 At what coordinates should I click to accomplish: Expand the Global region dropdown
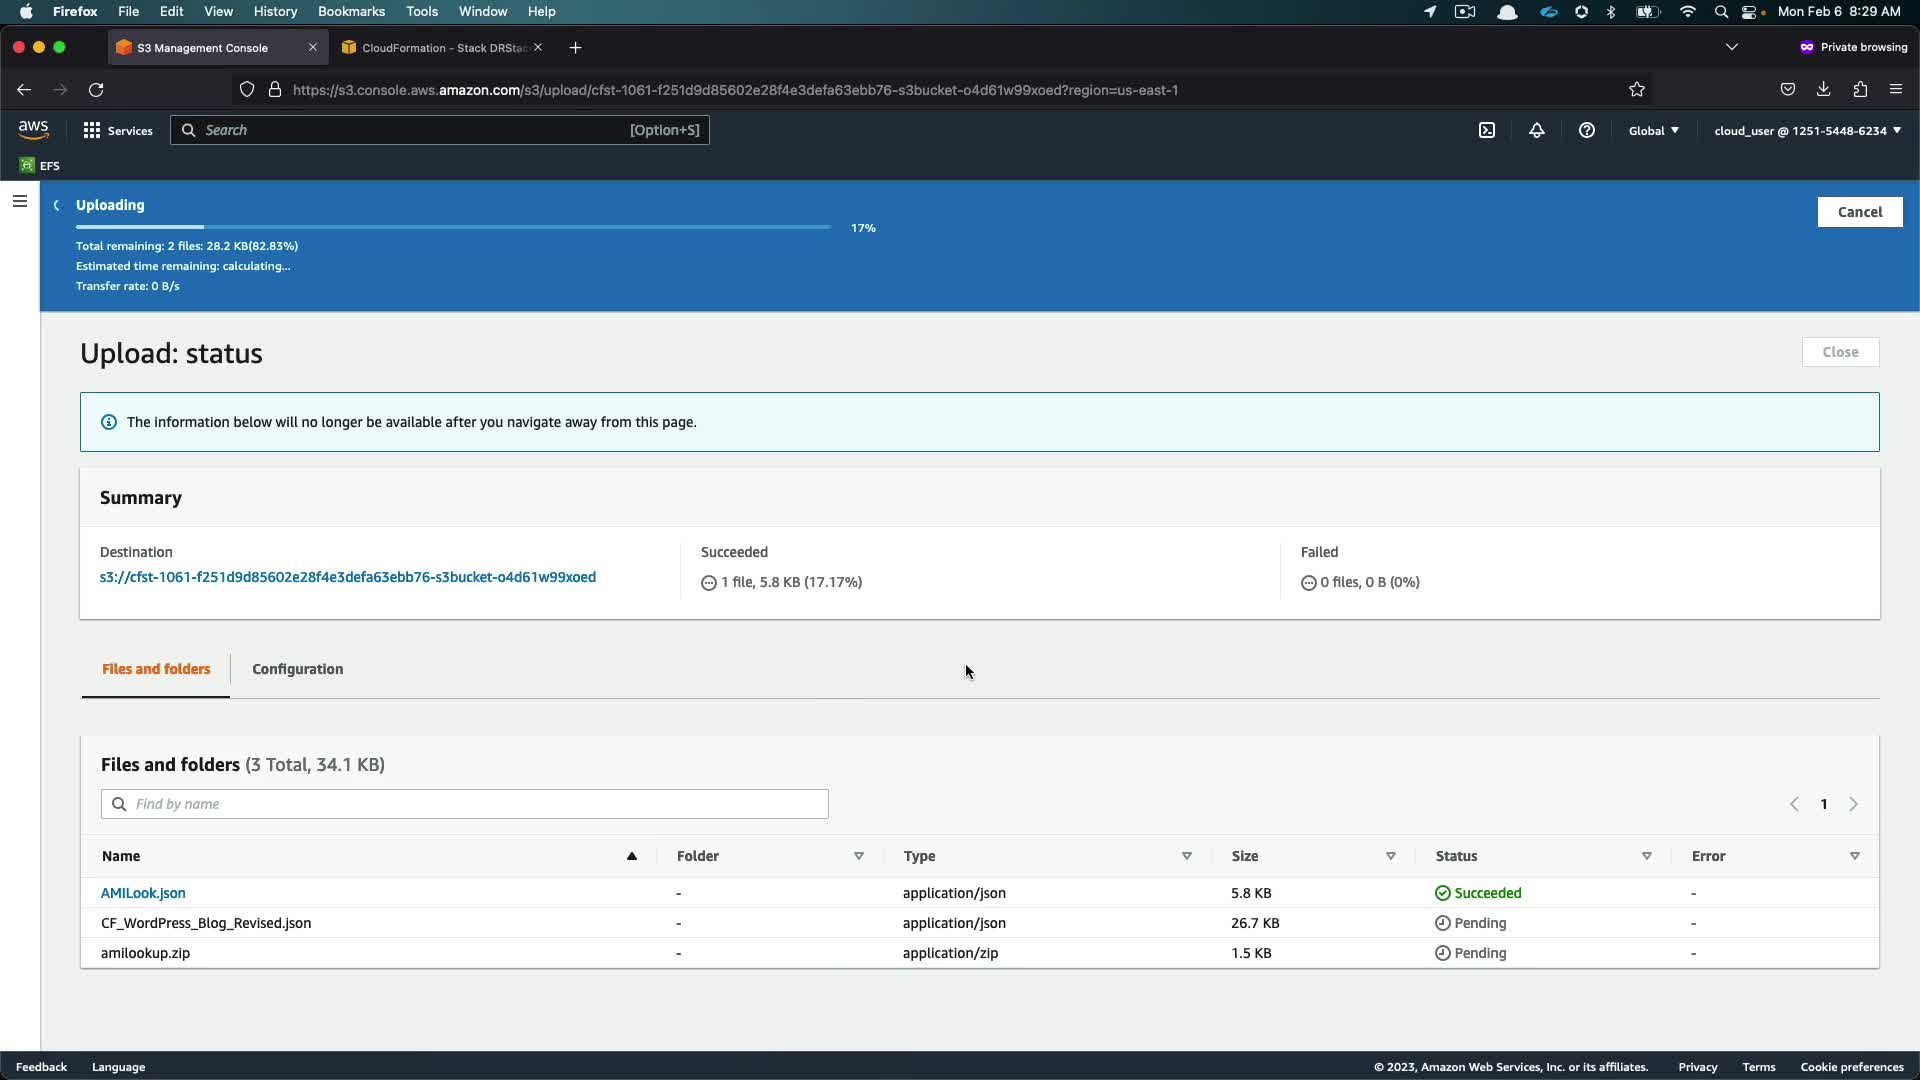pyautogui.click(x=1654, y=130)
